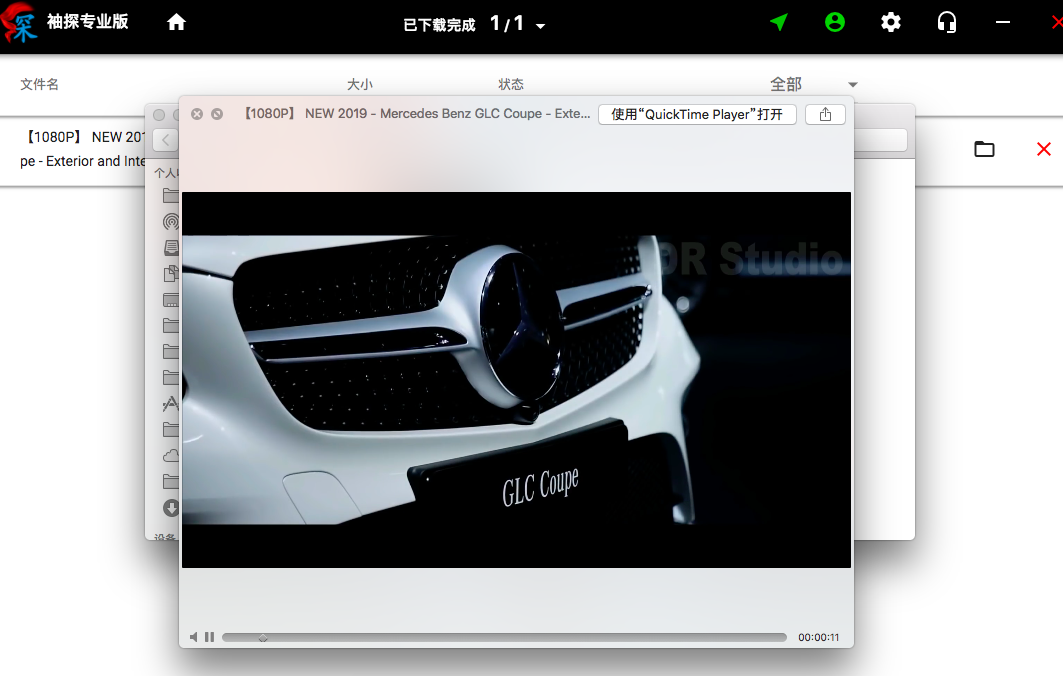Click the Quick Look video title text

click(x=416, y=114)
